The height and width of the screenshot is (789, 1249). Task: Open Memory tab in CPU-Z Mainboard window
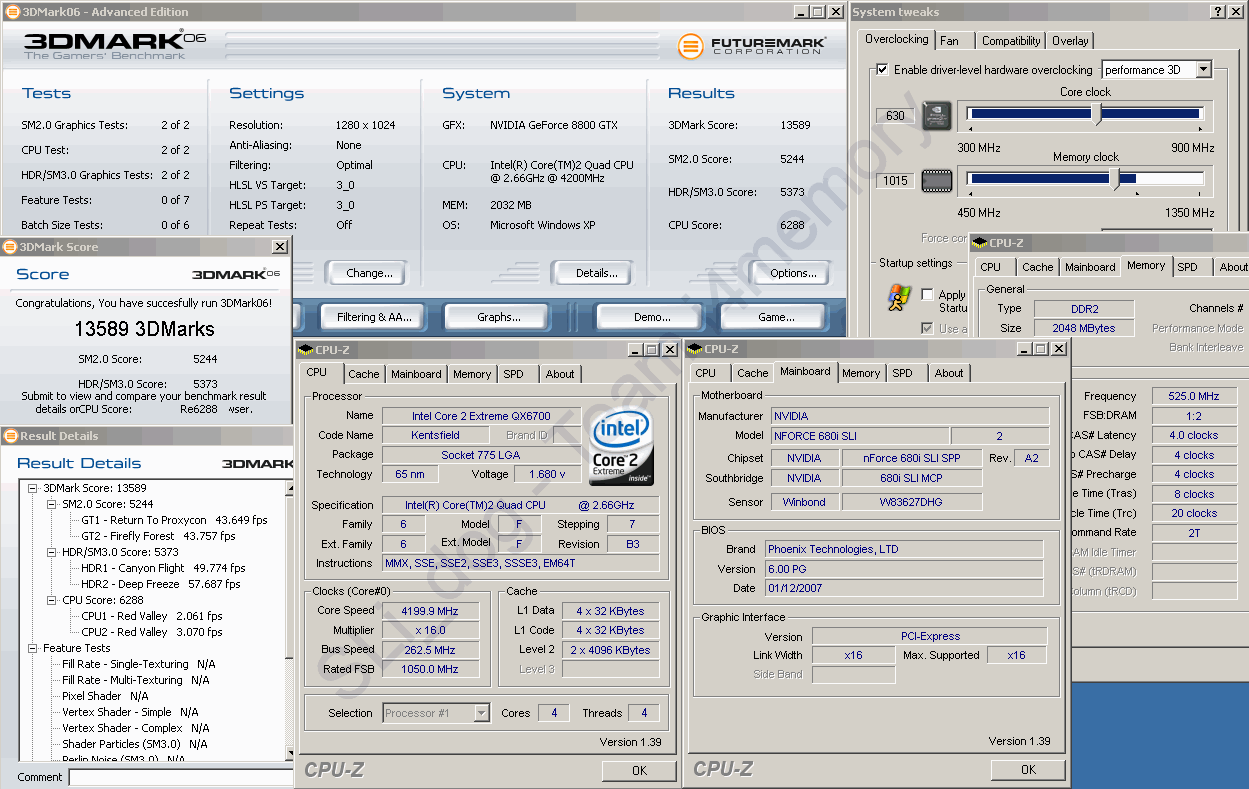[x=860, y=373]
